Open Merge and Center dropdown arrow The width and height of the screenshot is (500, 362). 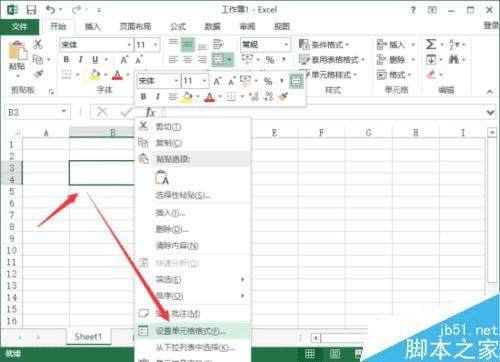click(x=229, y=60)
